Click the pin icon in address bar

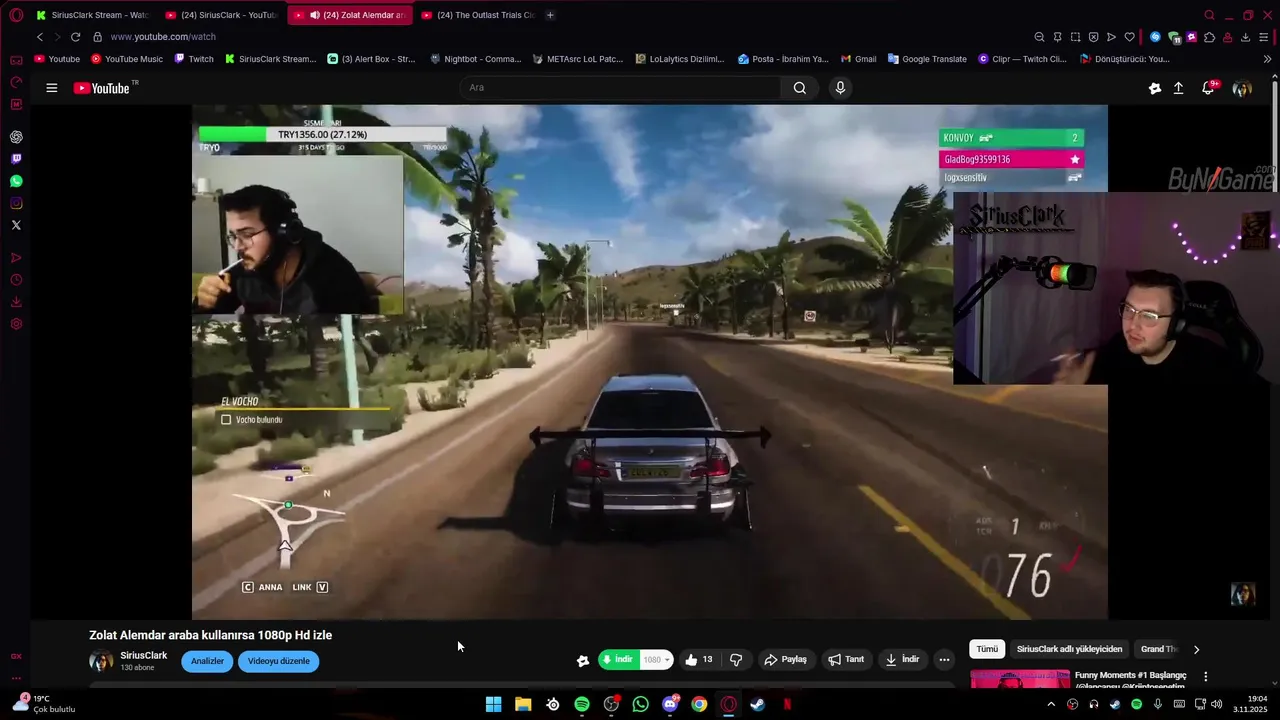(1057, 37)
